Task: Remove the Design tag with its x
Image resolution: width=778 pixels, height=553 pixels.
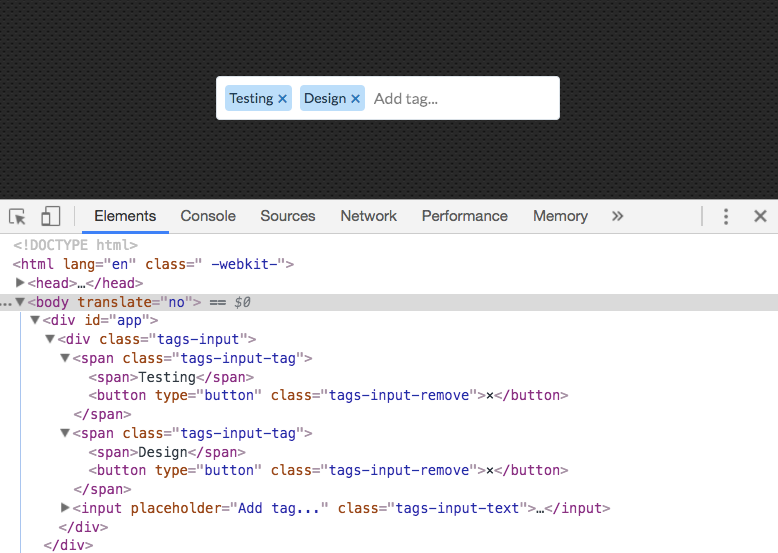Action: pos(355,99)
